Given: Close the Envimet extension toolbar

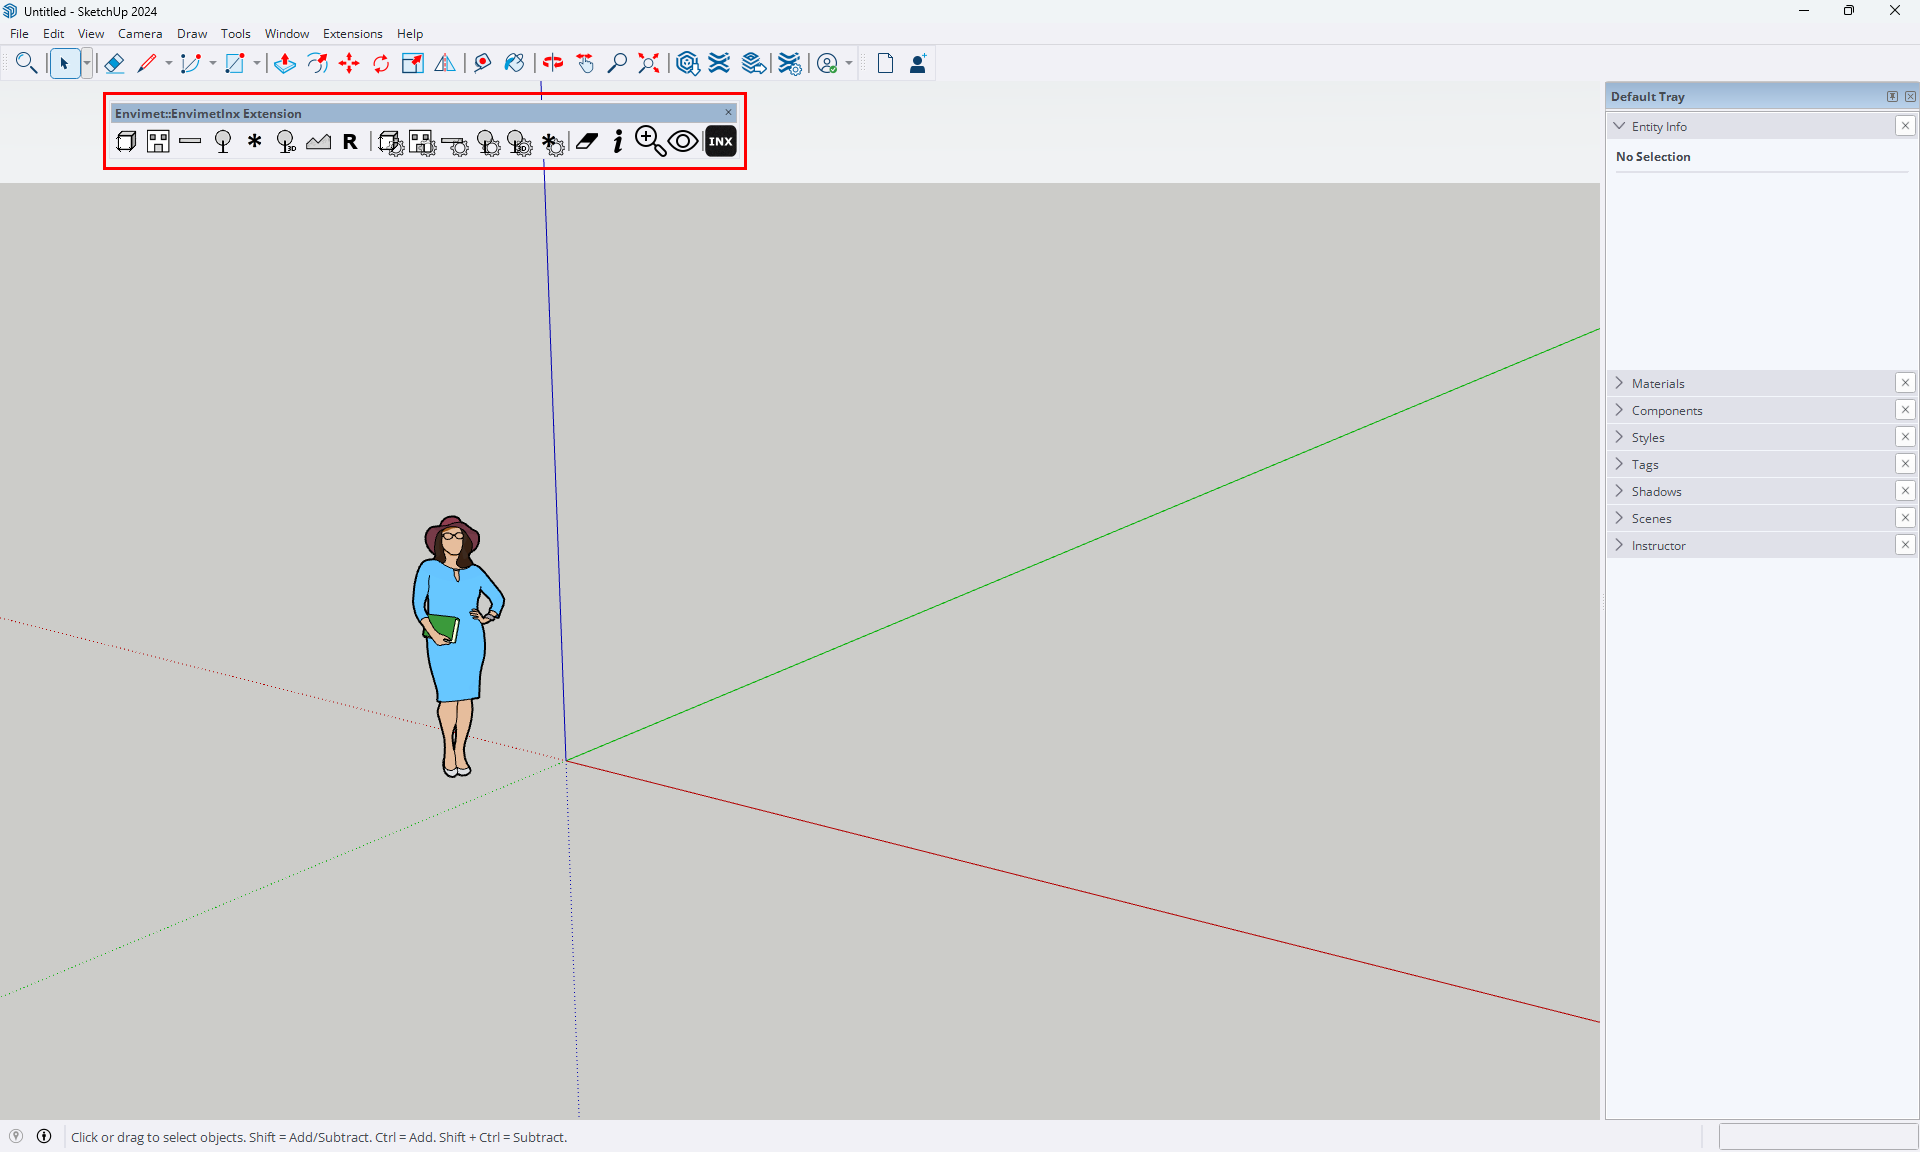Looking at the screenshot, I should (728, 113).
